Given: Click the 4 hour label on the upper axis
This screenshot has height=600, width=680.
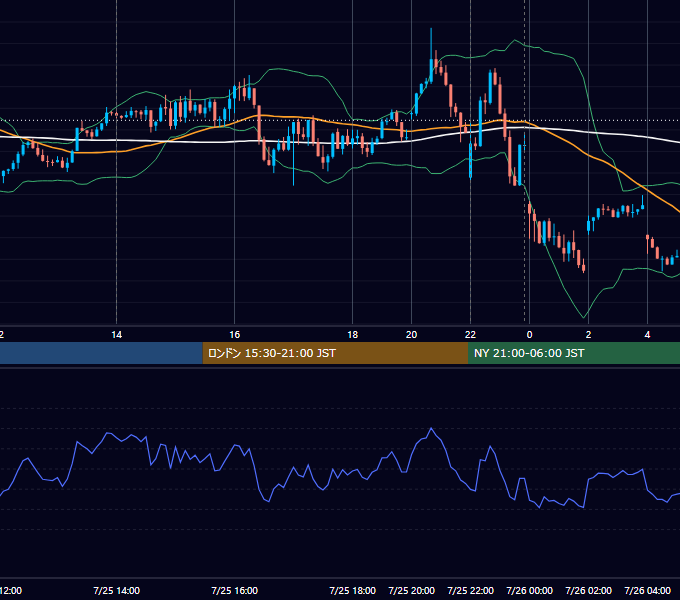Looking at the screenshot, I should tap(647, 335).
